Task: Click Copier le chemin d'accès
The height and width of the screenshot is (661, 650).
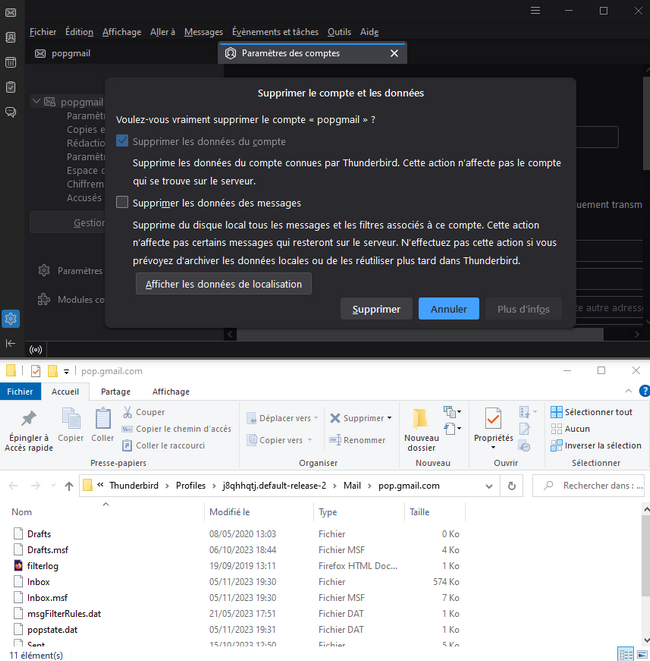Action: click(176, 429)
